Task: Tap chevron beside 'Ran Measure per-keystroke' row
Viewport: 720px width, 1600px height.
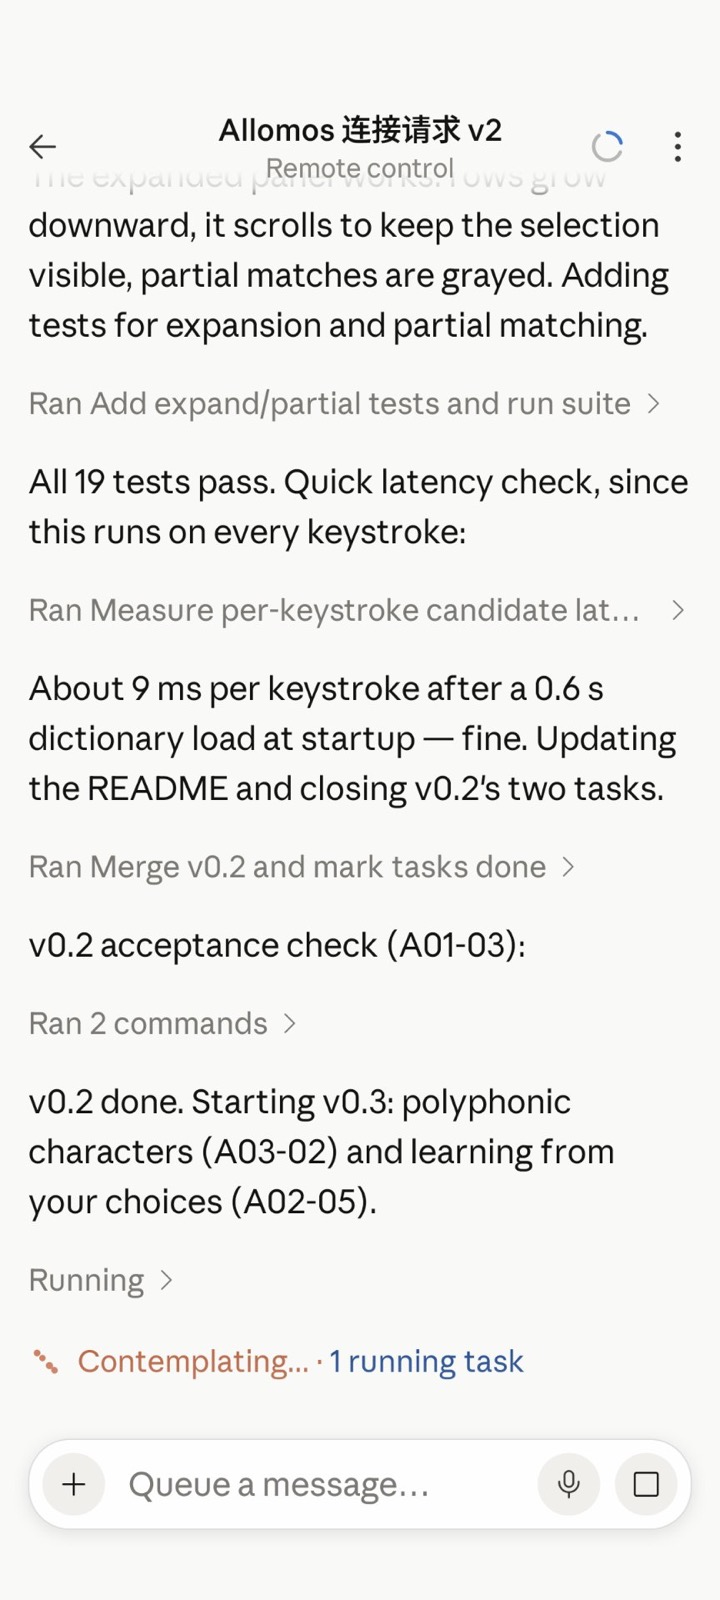Action: coord(677,610)
